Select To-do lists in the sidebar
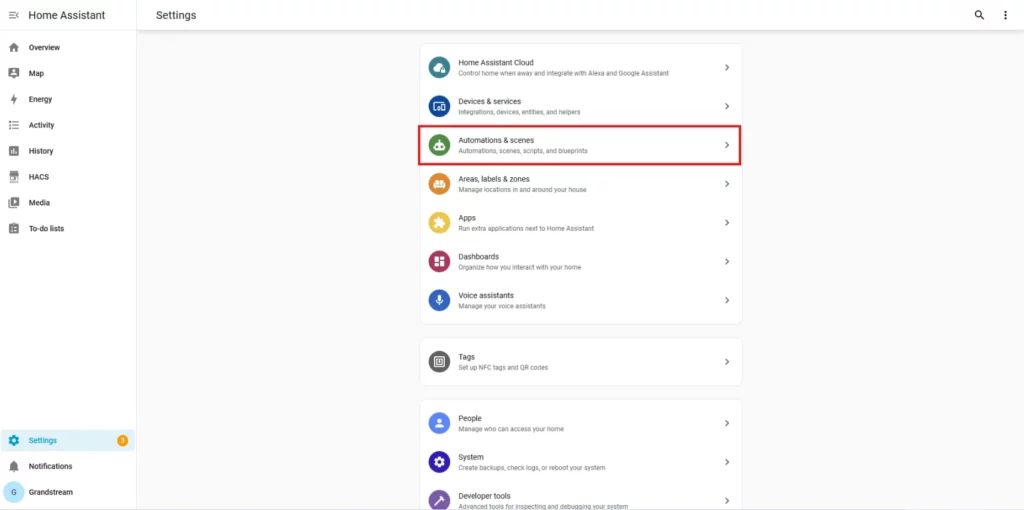Viewport: 1024px width, 510px height. 68,229
